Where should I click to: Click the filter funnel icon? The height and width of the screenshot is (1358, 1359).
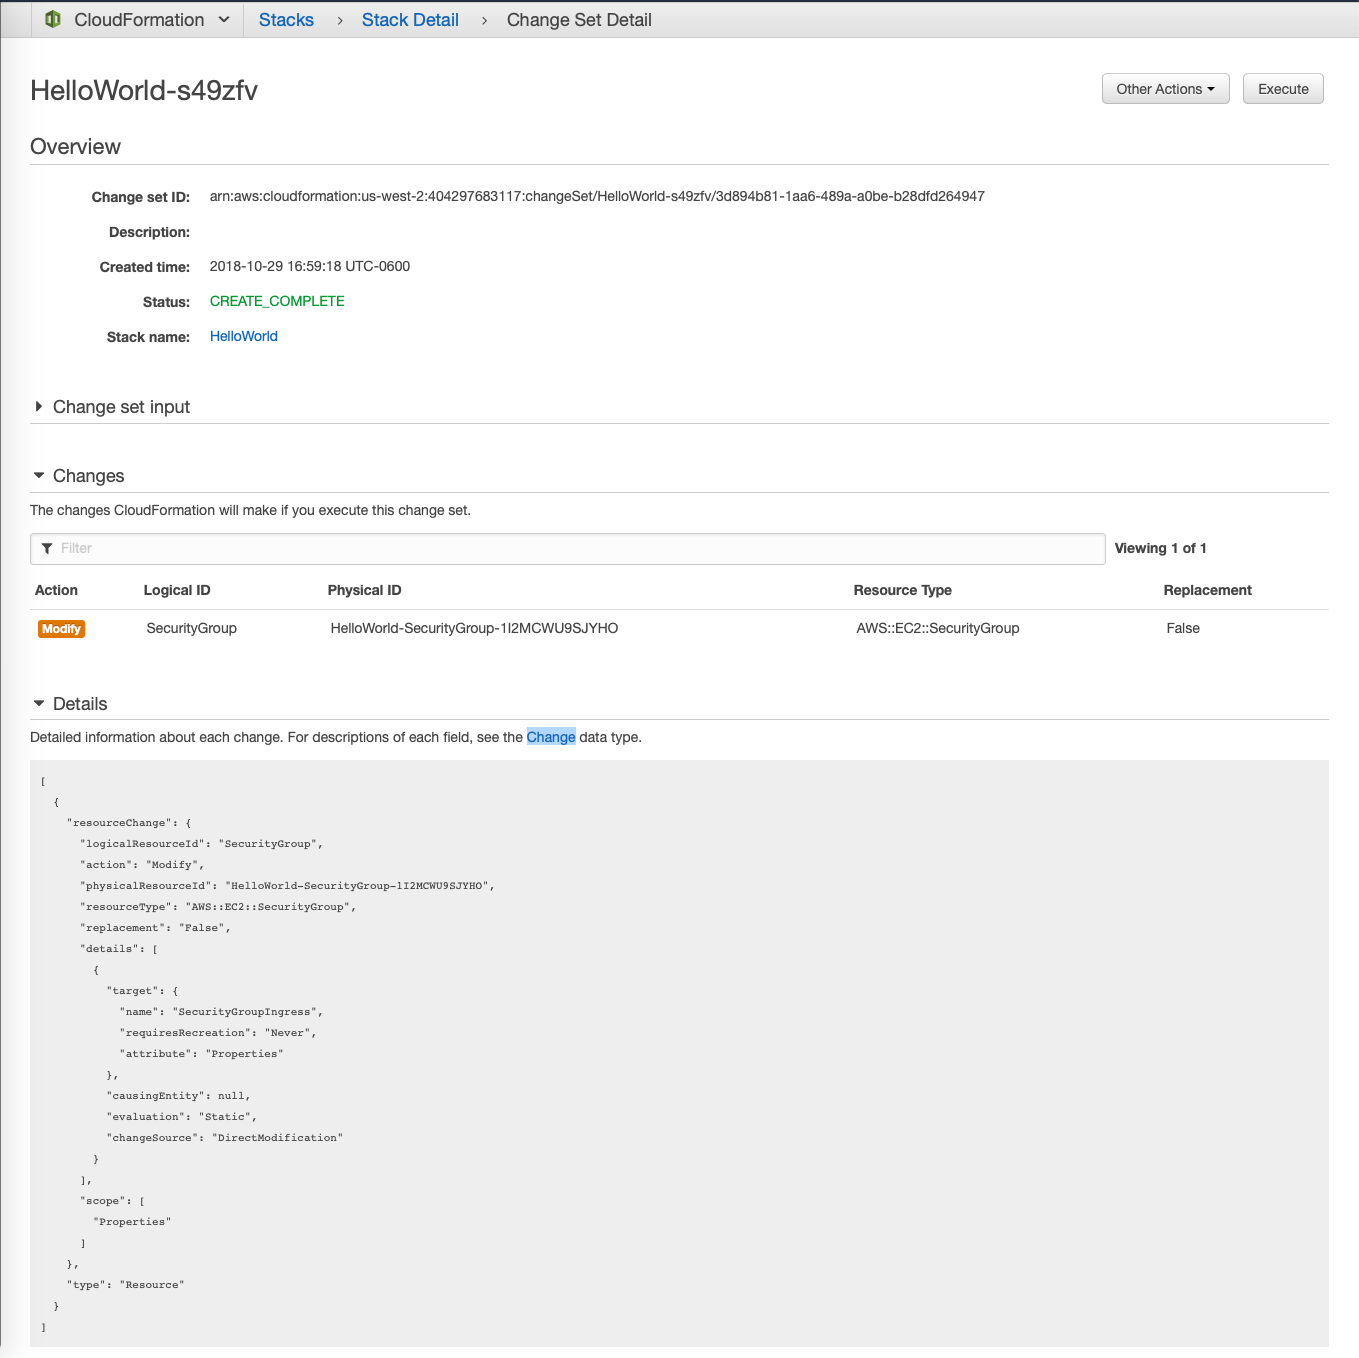[x=47, y=548]
